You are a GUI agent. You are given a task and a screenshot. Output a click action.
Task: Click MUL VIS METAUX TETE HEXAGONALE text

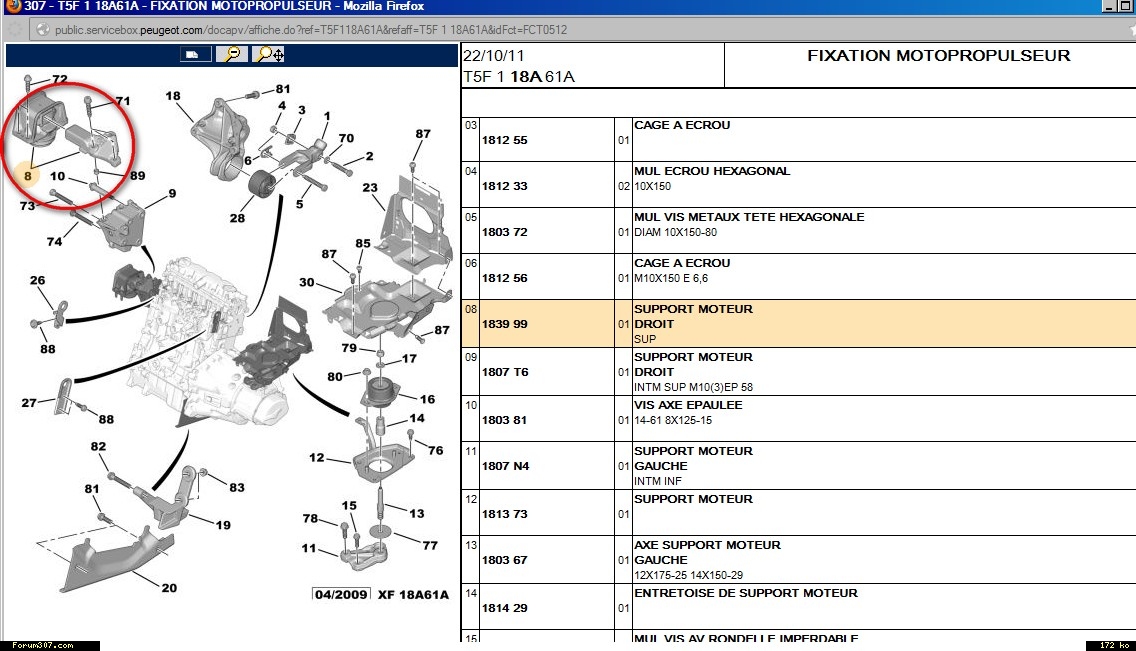click(749, 217)
